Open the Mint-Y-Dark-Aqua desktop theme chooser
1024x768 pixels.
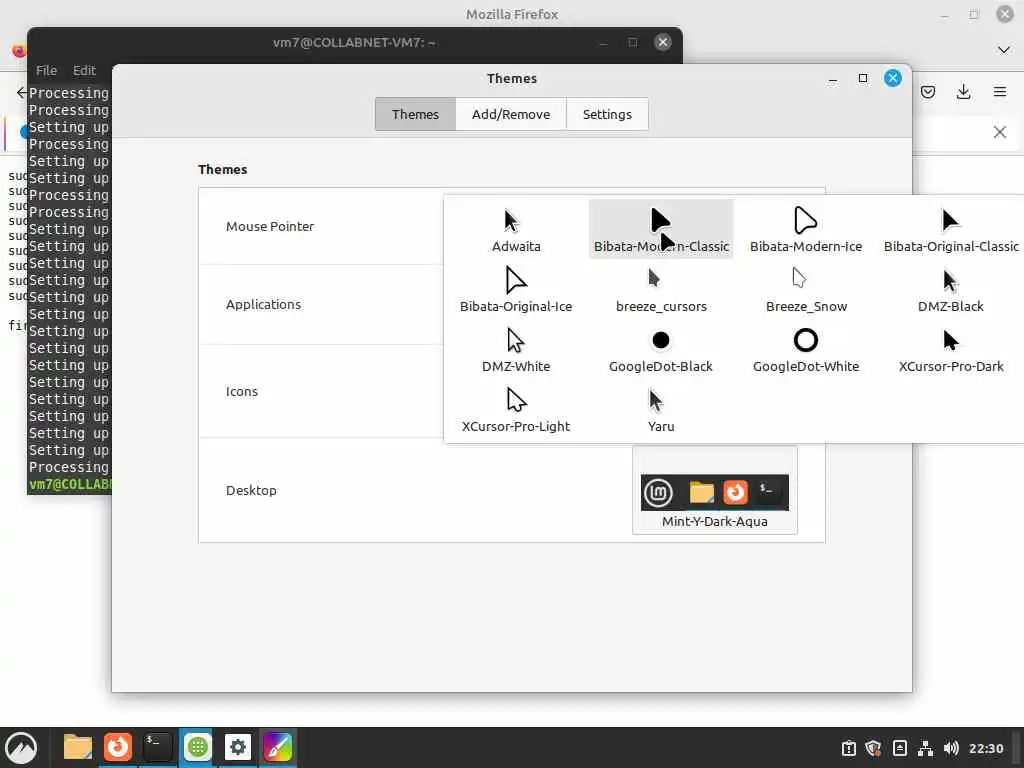[x=714, y=491]
